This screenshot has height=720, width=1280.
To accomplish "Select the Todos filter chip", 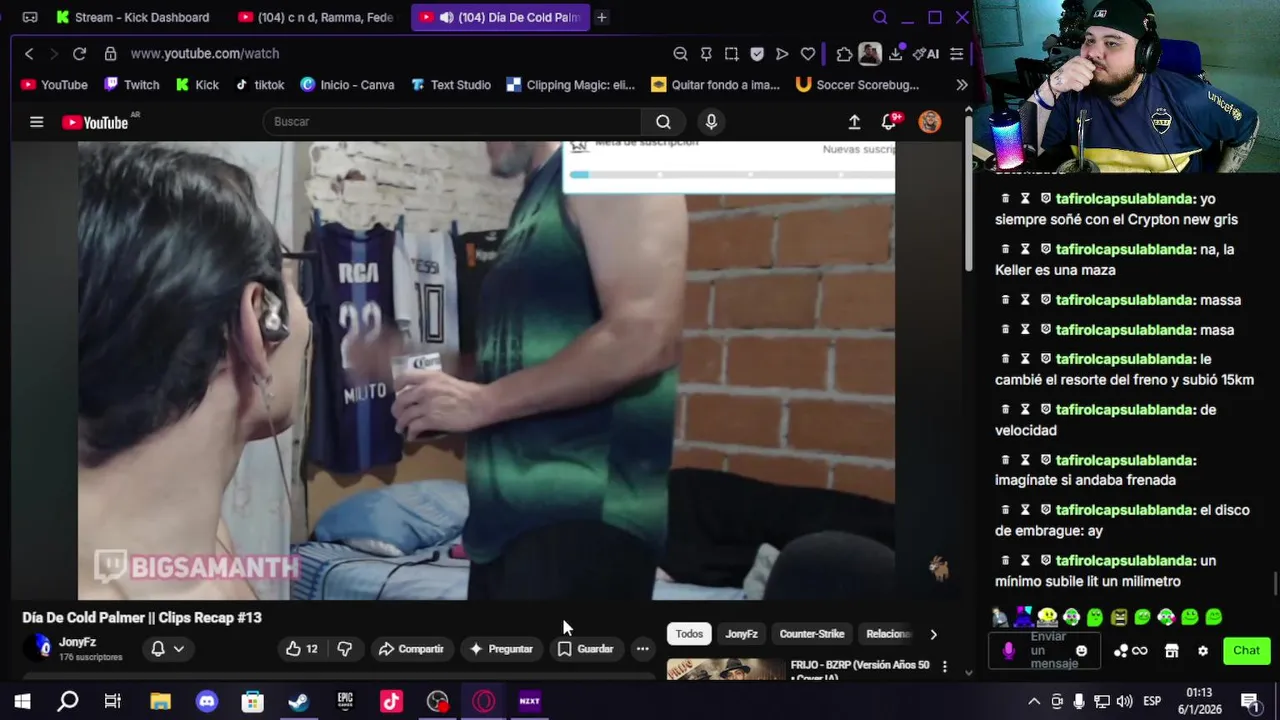I will (x=689, y=634).
